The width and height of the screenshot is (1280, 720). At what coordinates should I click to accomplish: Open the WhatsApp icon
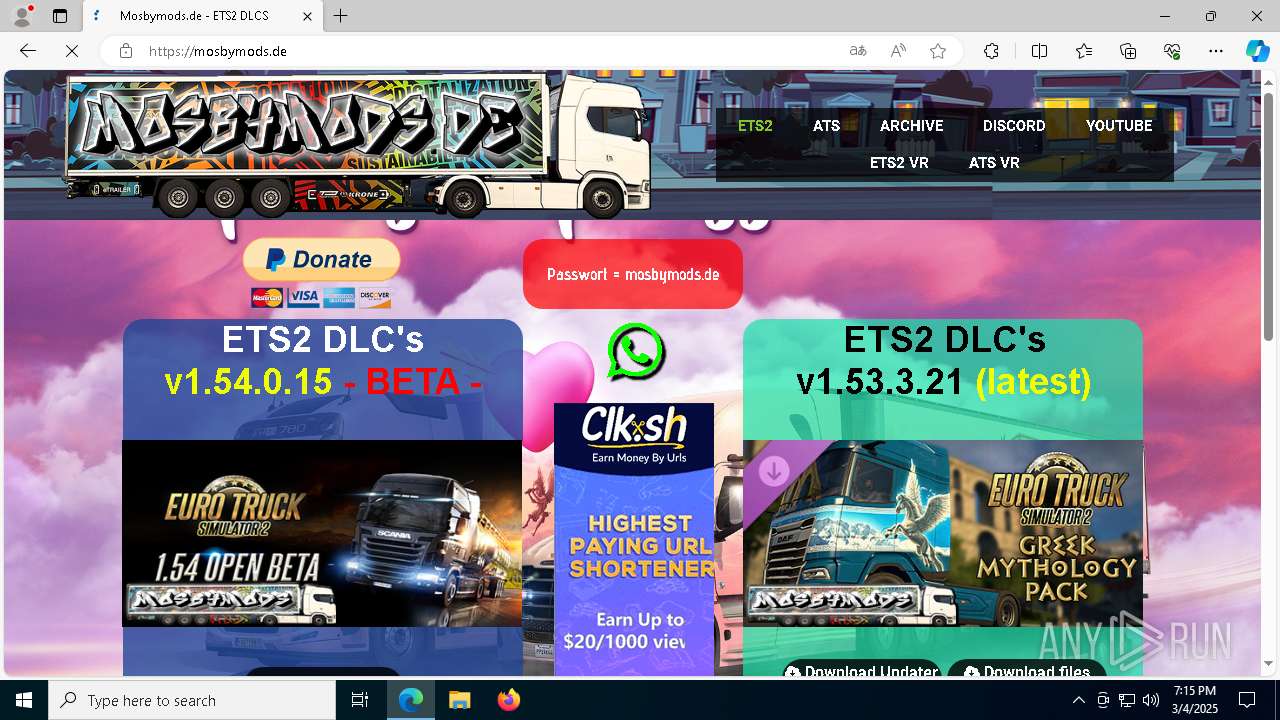(x=635, y=351)
